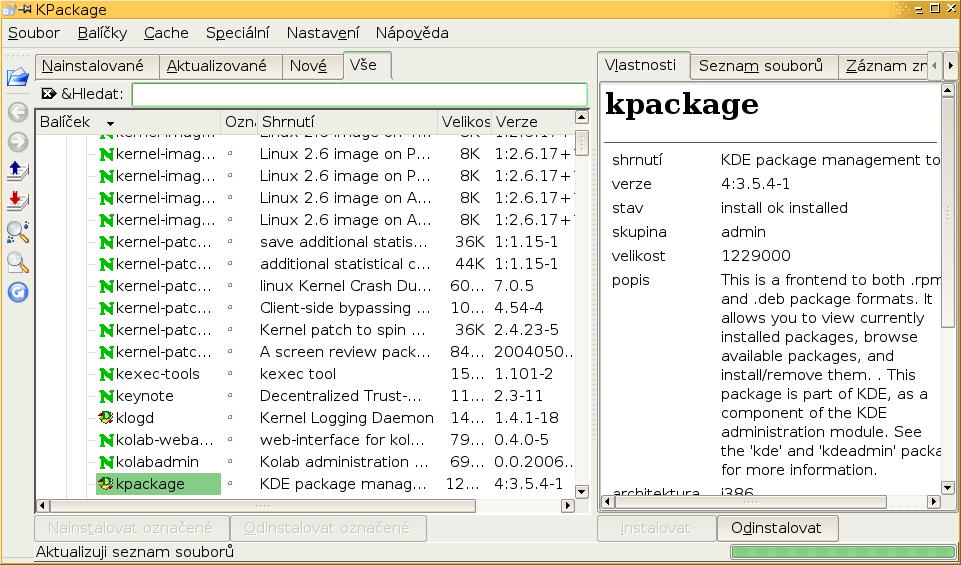Click the mark dot in the kpackage row
This screenshot has height=565, width=961.
tap(230, 483)
